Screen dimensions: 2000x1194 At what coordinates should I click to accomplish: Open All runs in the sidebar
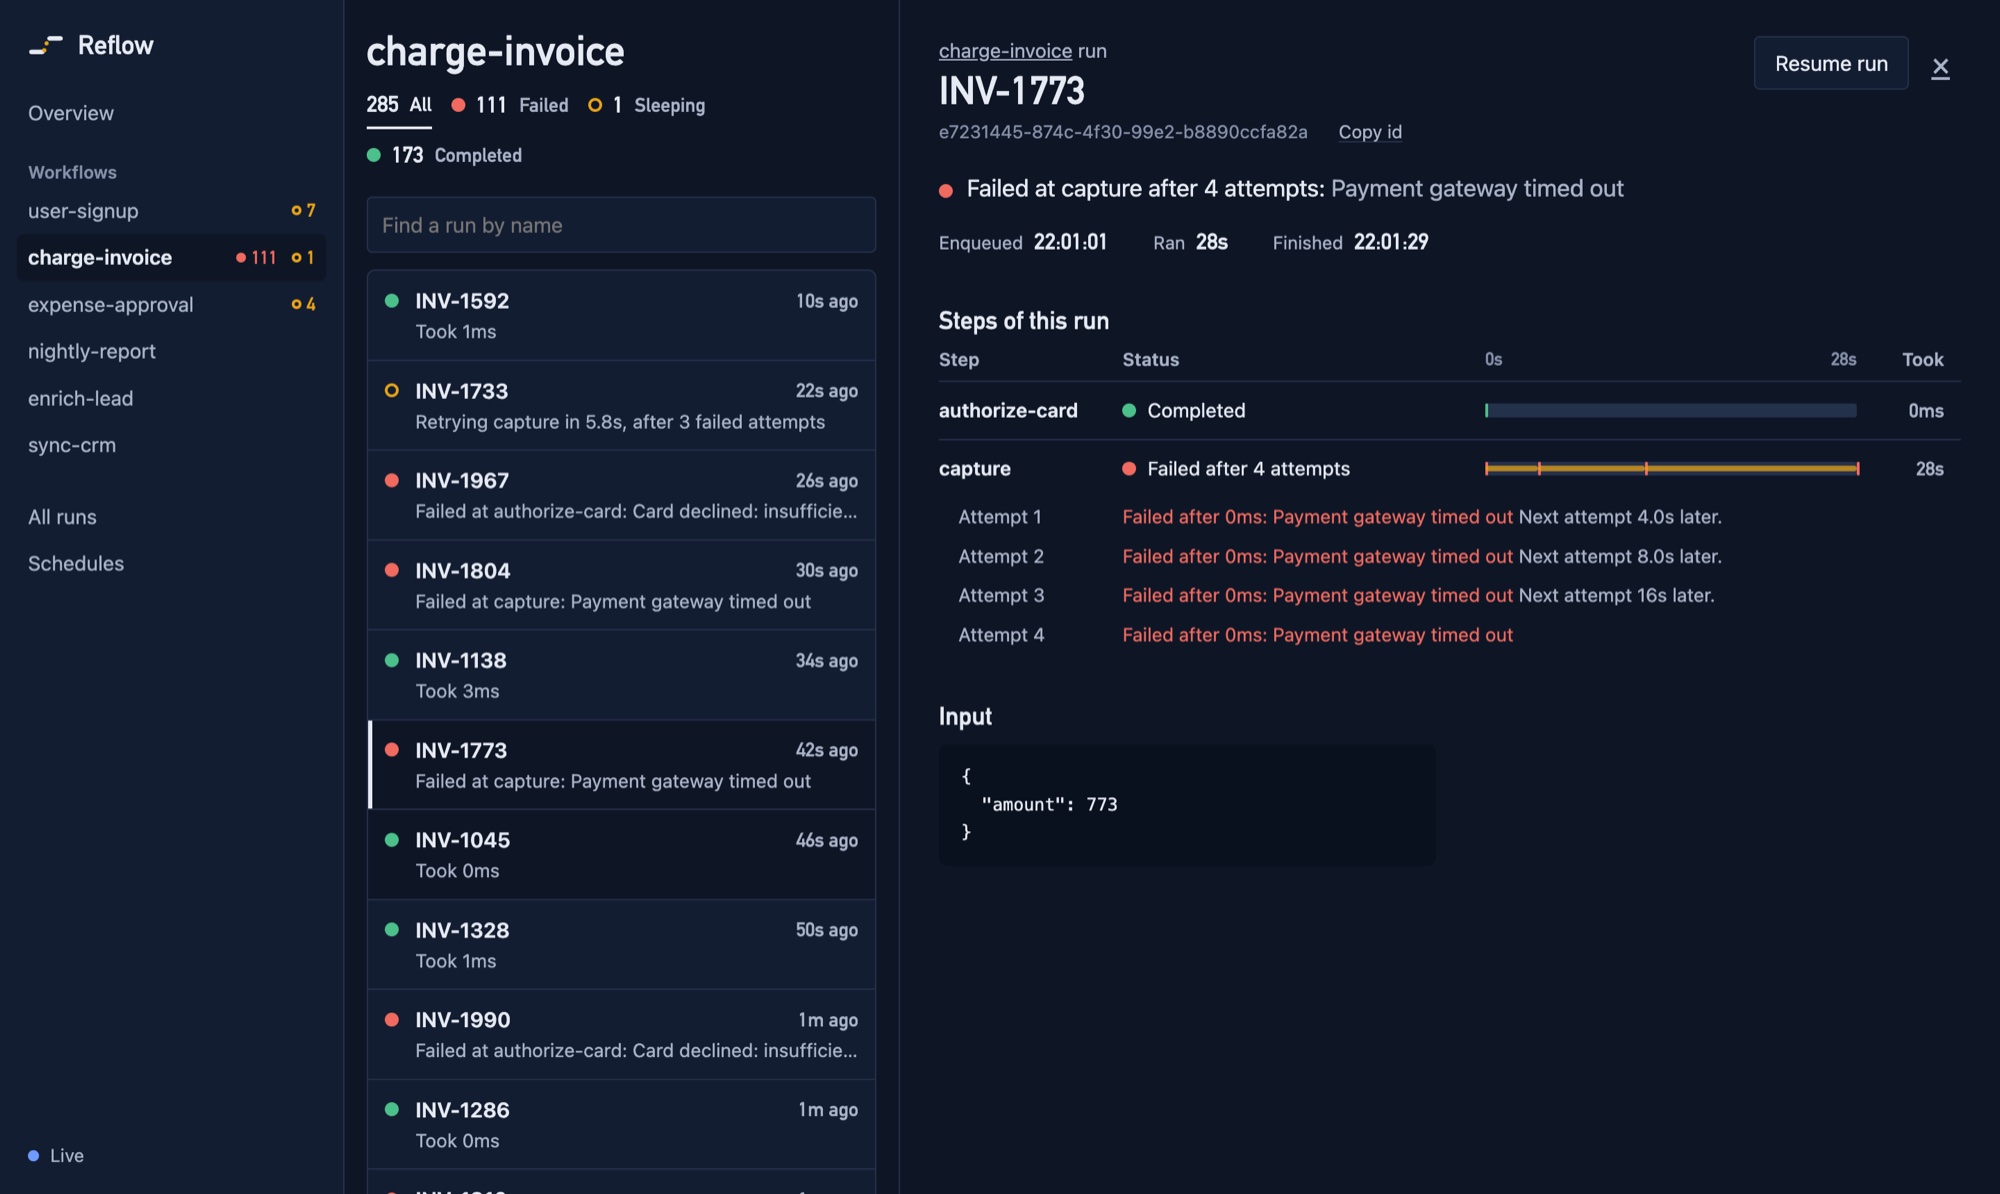pos(62,517)
